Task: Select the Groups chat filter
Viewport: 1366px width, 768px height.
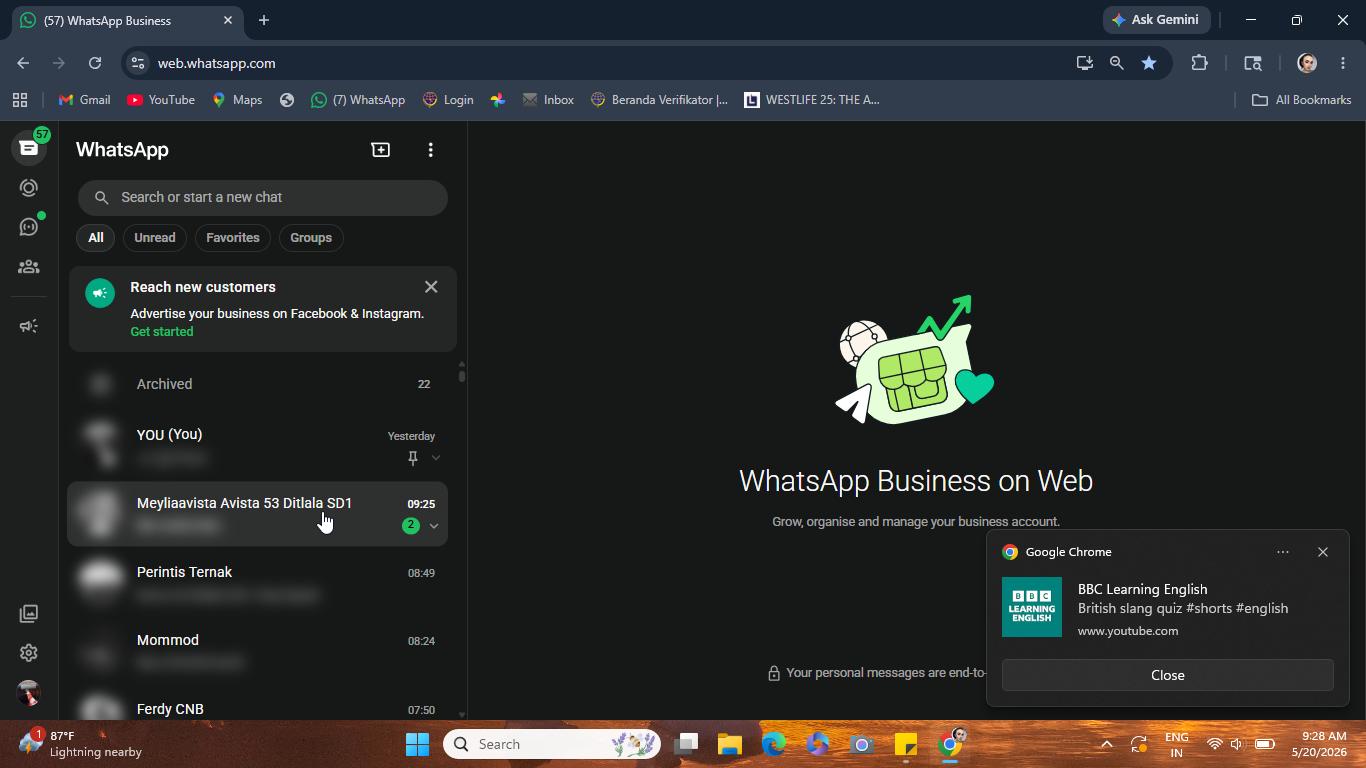Action: pyautogui.click(x=311, y=238)
